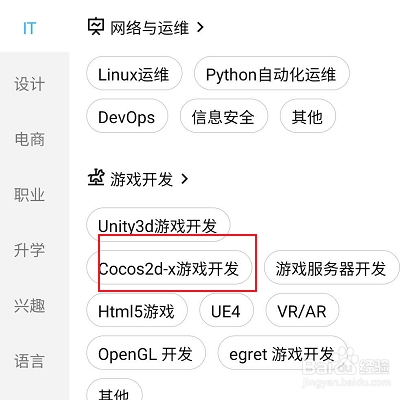Tap the 信息安全 tag
The height and width of the screenshot is (400, 419).
coord(224,116)
